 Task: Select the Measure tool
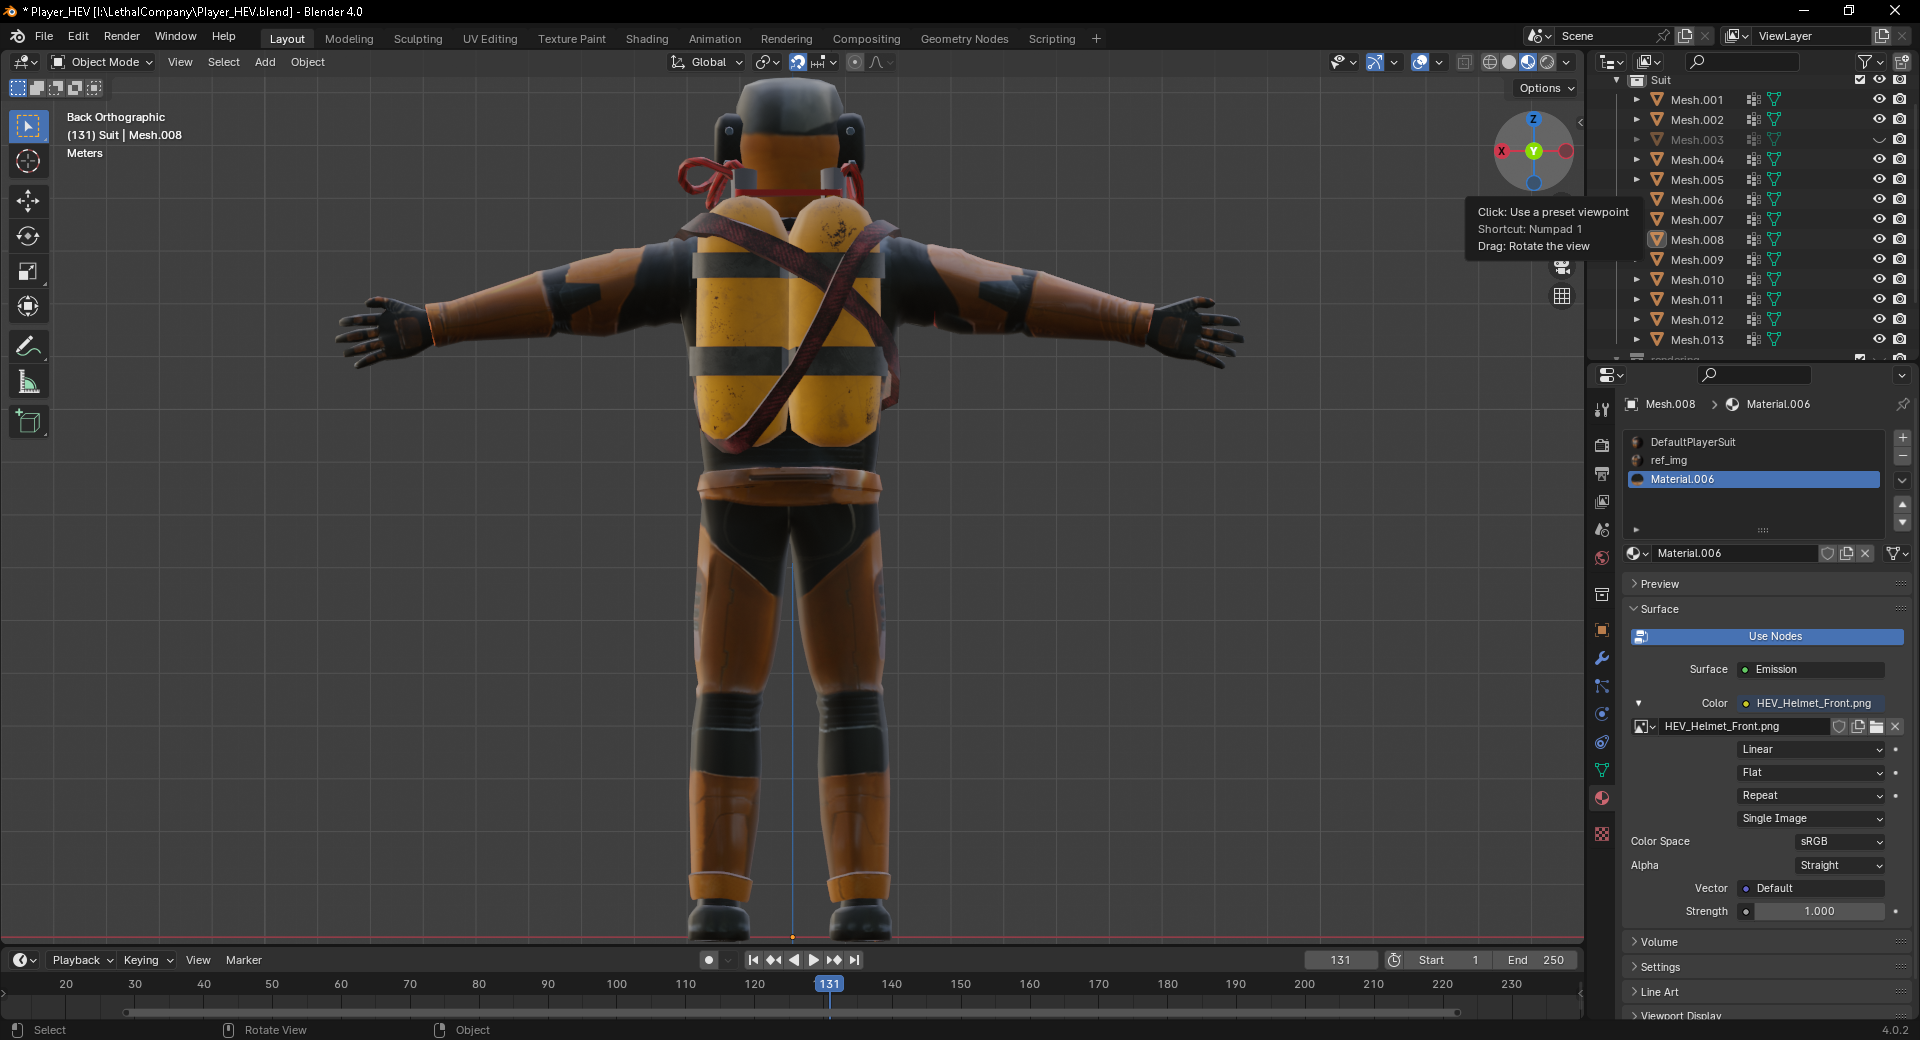[x=28, y=382]
